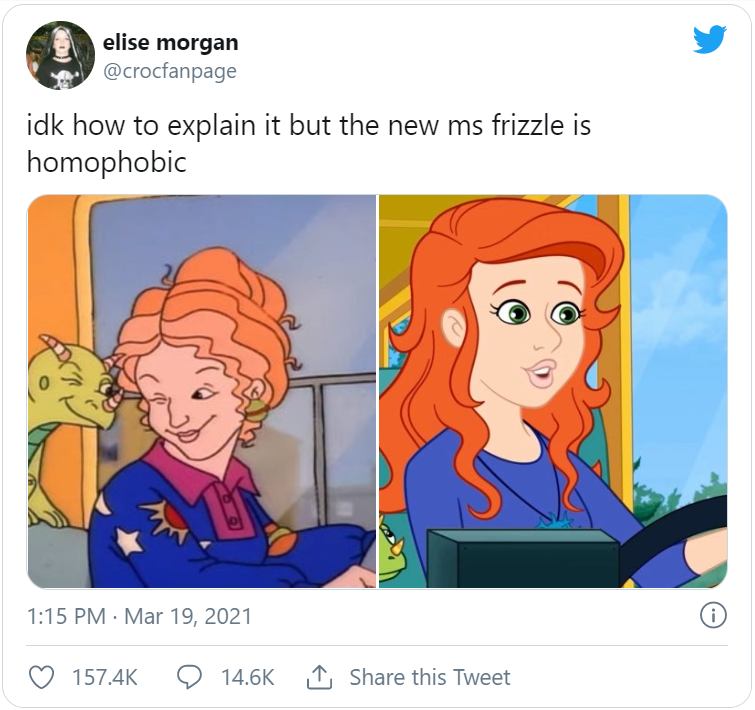The height and width of the screenshot is (710, 755).
Task: Click the Mar 19, 2021 date
Action: [x=188, y=616]
